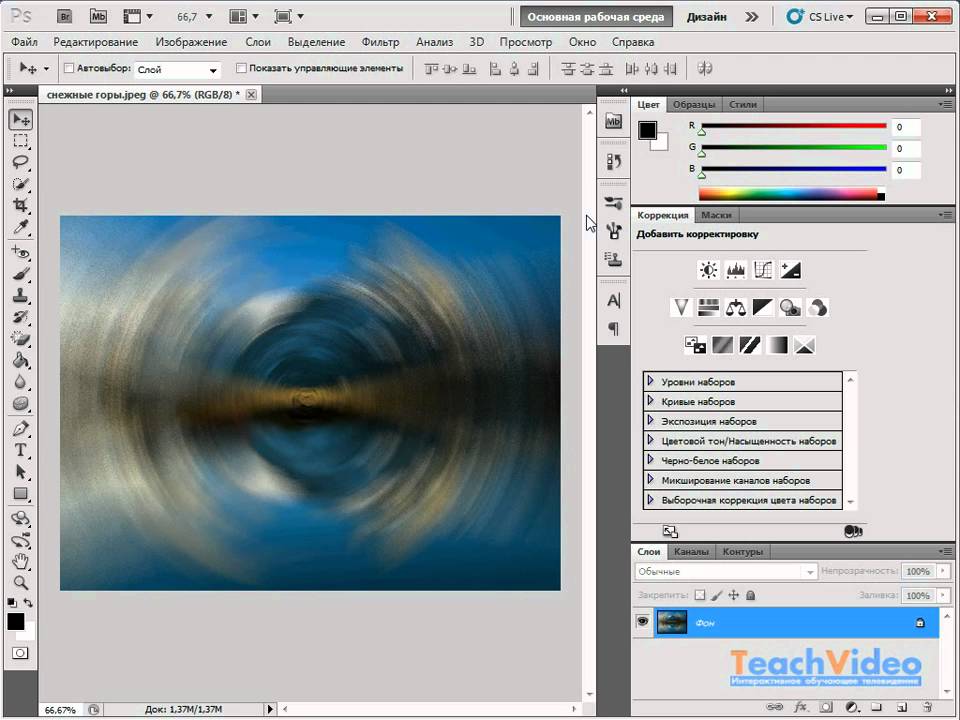This screenshot has width=960, height=720.
Task: Hide the Фон layer eye icon
Action: [x=642, y=622]
